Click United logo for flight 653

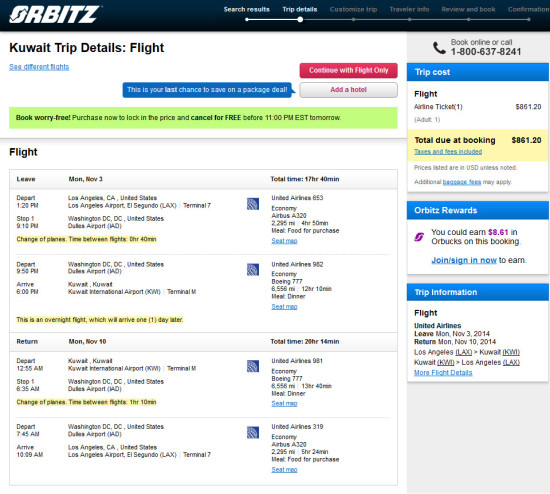pos(253,204)
